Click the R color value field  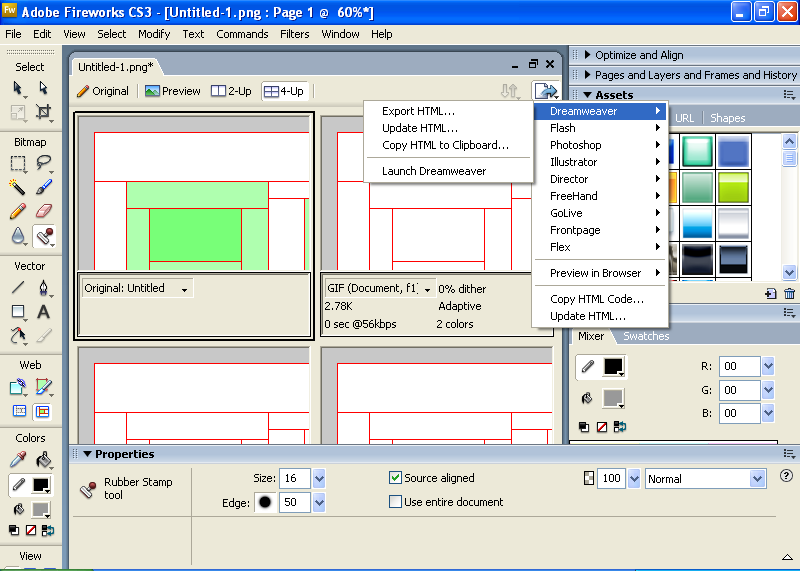click(x=739, y=366)
